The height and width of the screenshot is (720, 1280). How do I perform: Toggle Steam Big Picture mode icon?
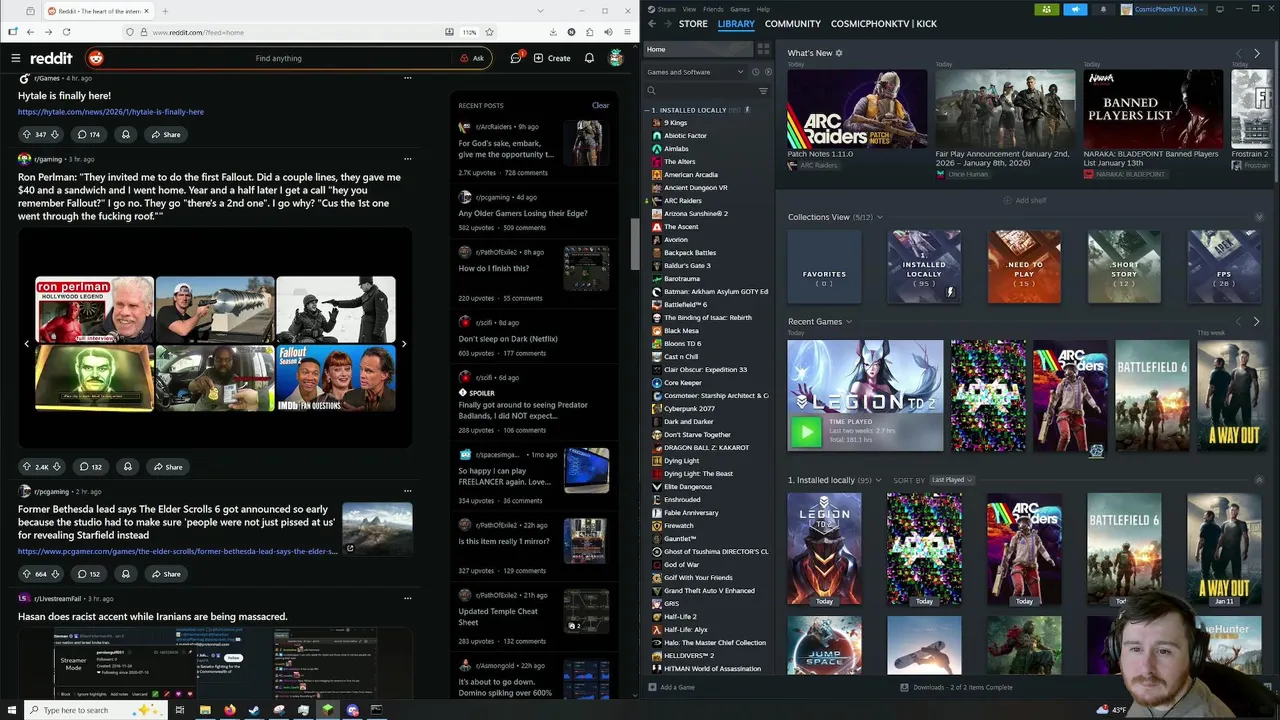[x=1219, y=9]
